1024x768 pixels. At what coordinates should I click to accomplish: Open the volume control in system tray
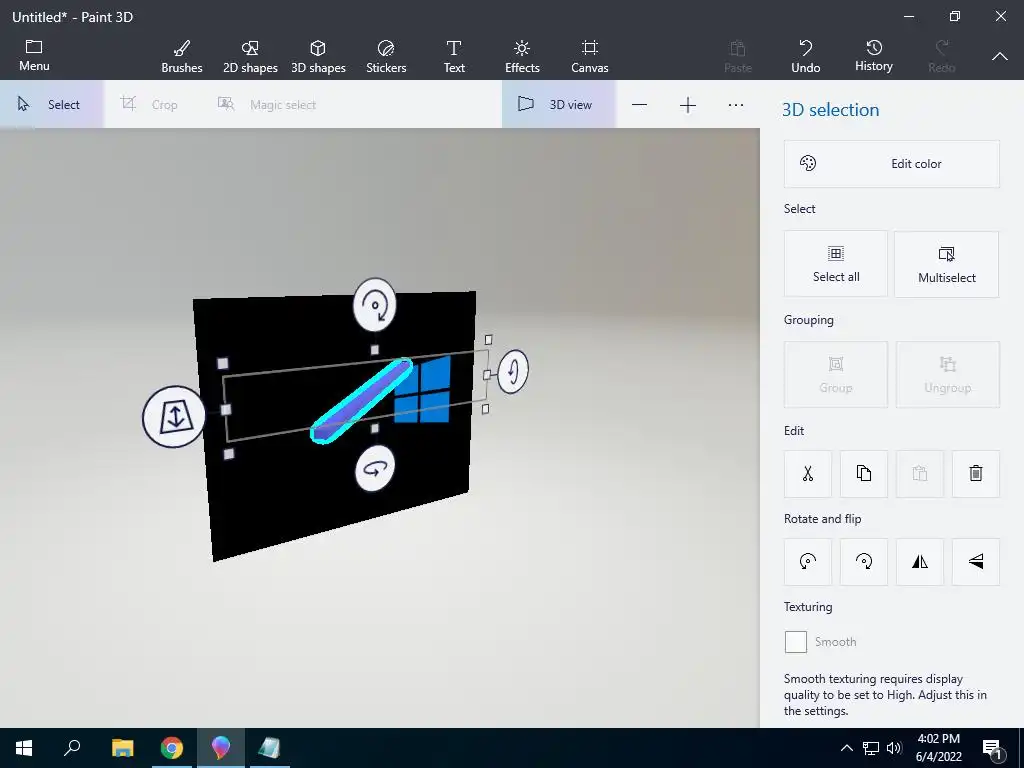pos(894,748)
